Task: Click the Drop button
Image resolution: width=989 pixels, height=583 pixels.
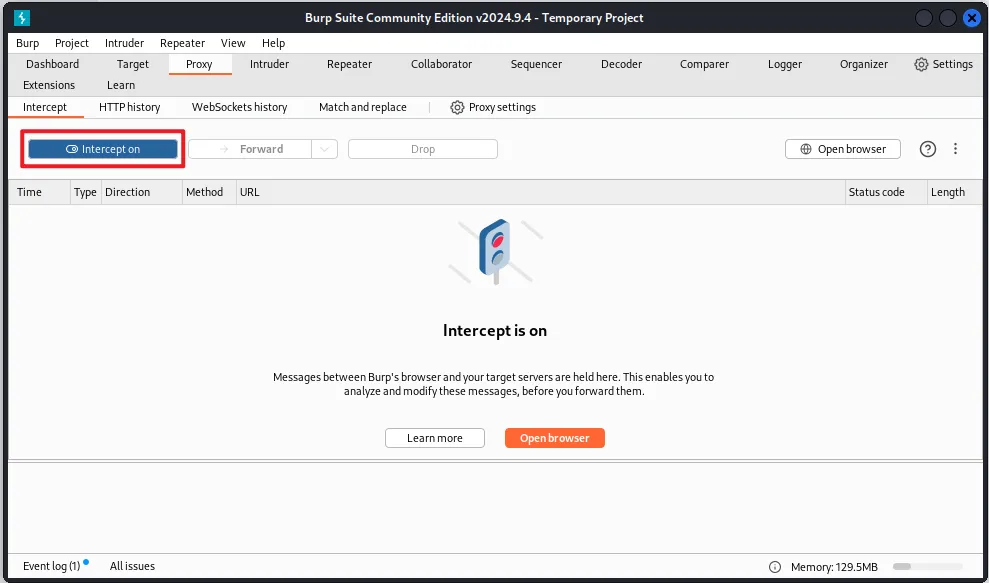Action: coord(423,149)
